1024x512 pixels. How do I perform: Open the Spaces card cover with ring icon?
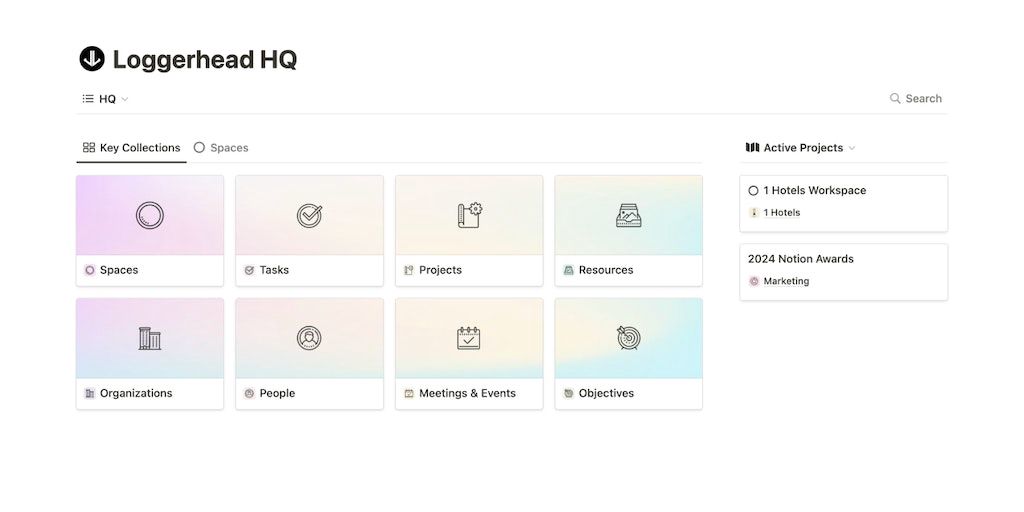pos(150,215)
